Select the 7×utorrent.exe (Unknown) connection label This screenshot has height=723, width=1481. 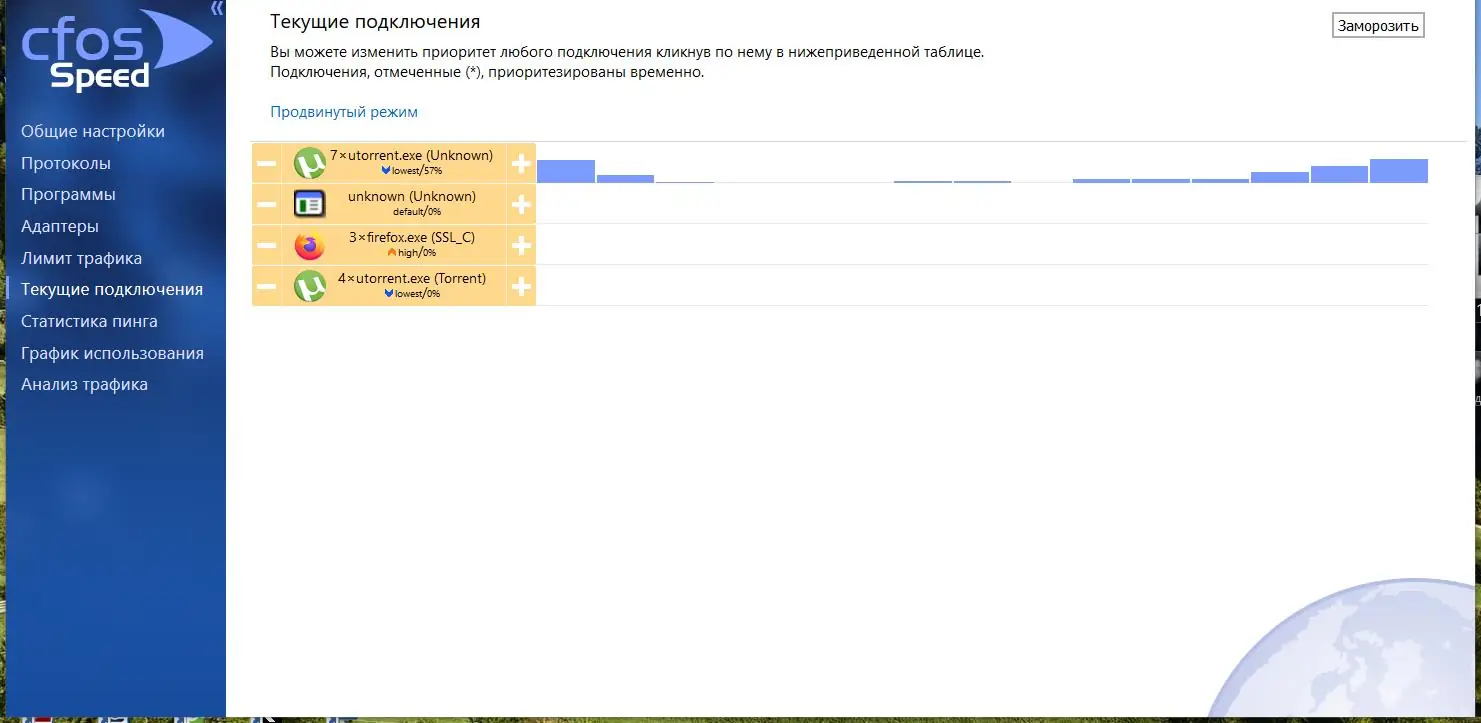[x=412, y=156]
